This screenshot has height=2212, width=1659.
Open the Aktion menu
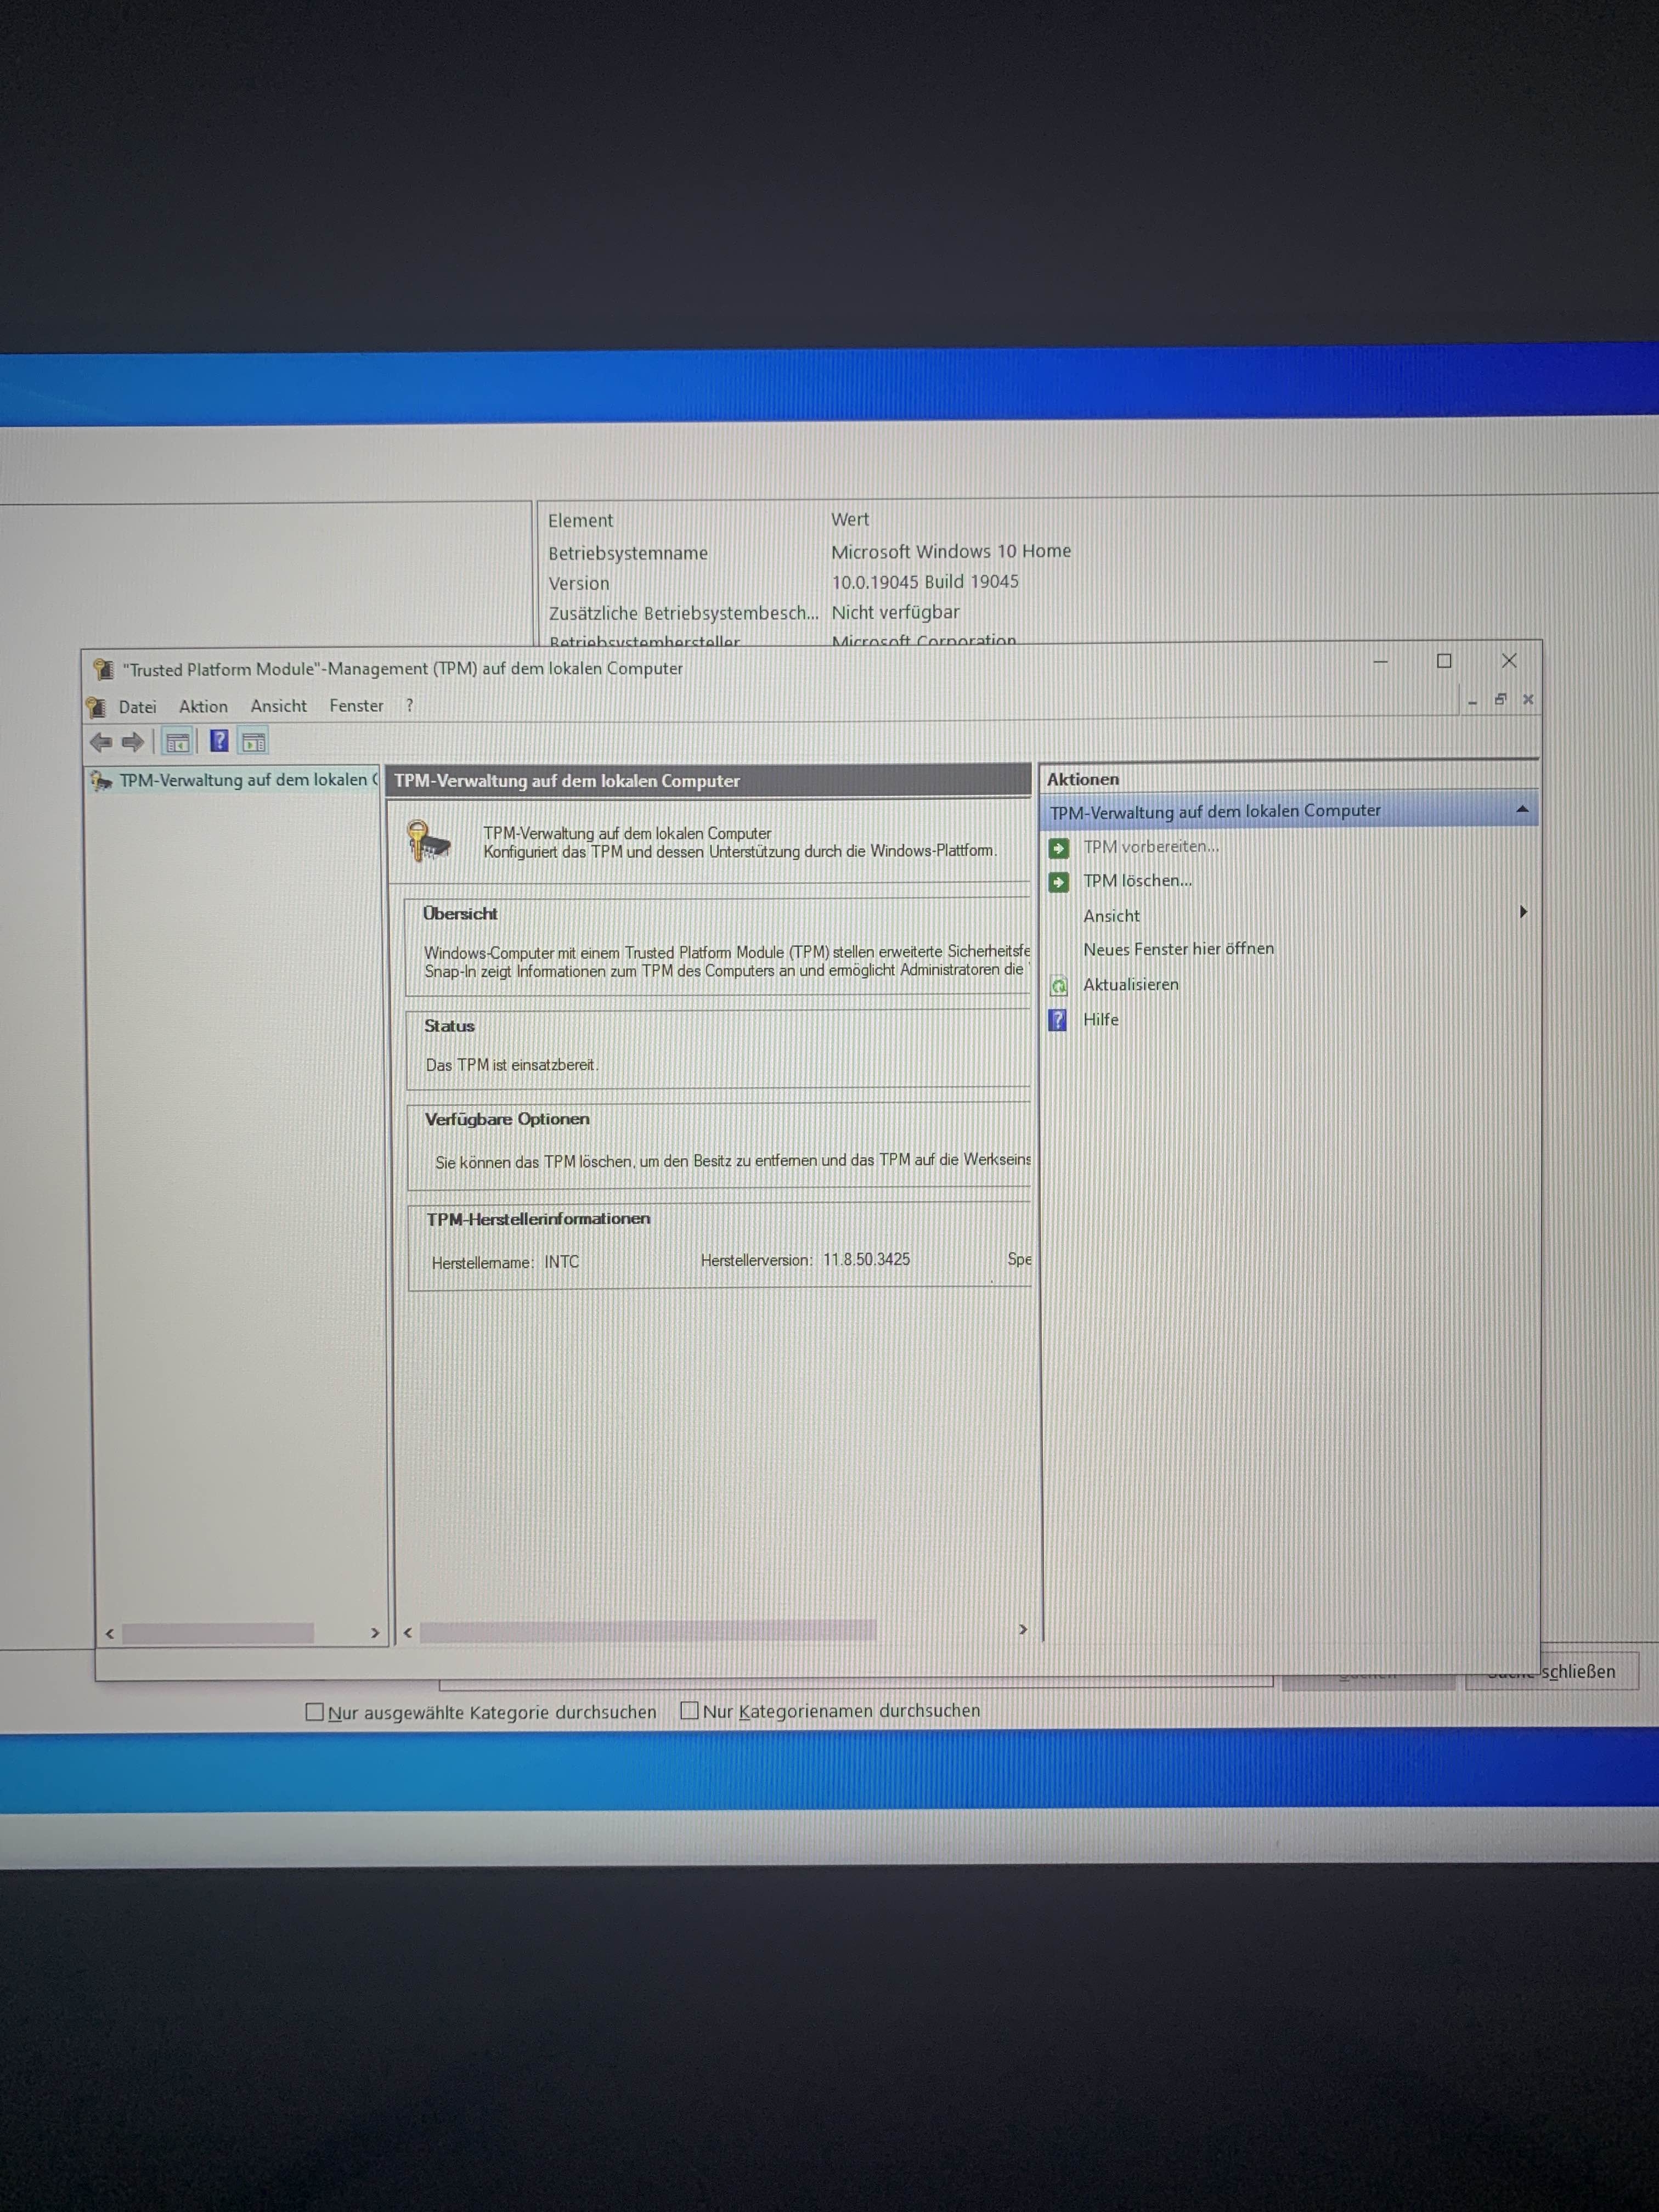click(203, 706)
